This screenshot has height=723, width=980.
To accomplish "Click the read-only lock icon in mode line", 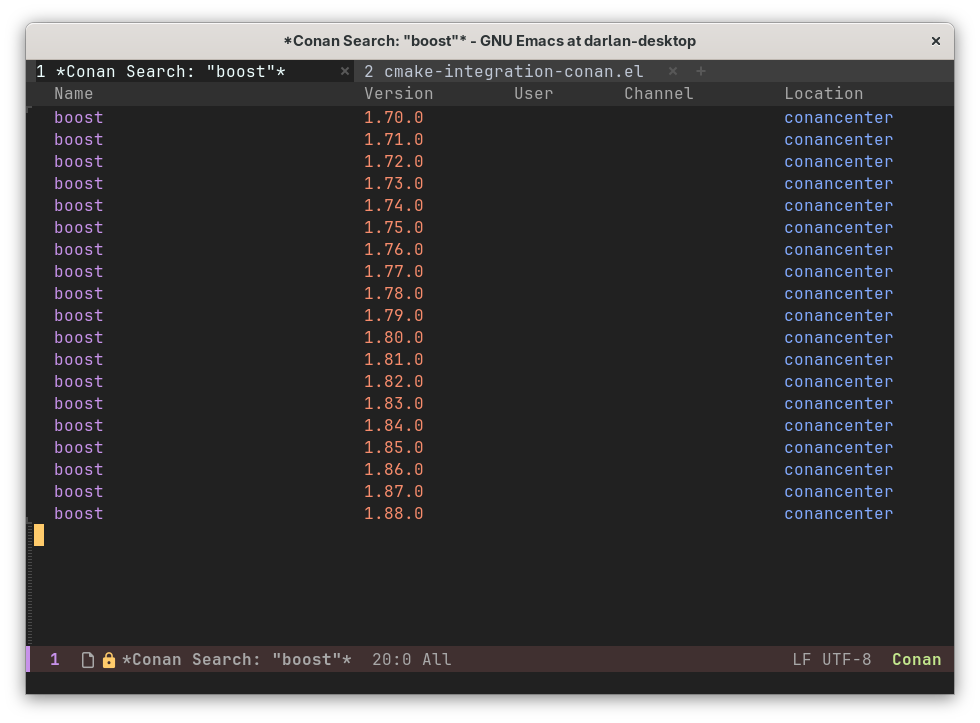I will click(x=109, y=660).
